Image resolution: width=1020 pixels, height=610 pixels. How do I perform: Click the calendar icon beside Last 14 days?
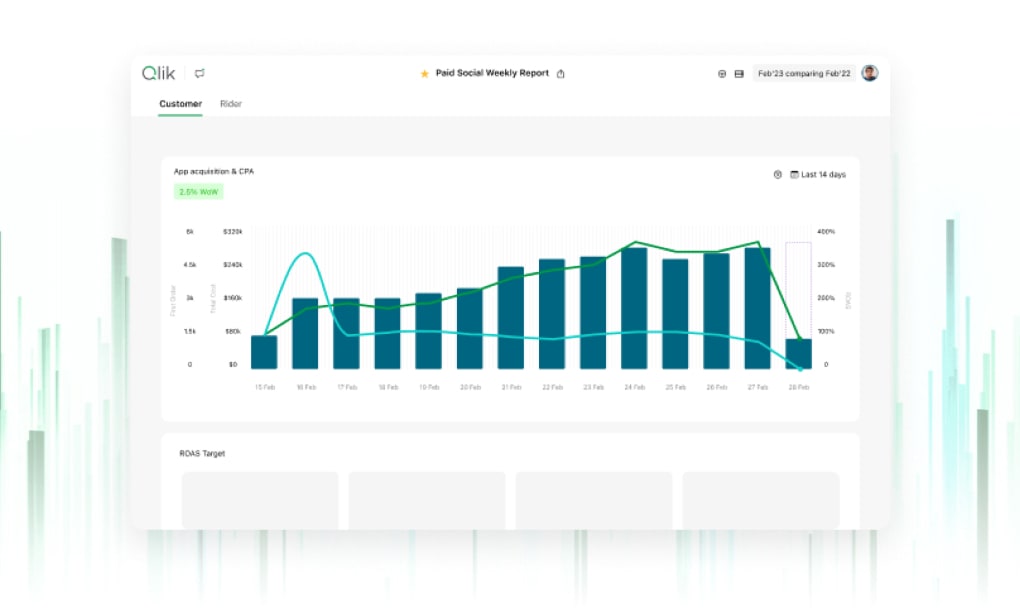(794, 175)
